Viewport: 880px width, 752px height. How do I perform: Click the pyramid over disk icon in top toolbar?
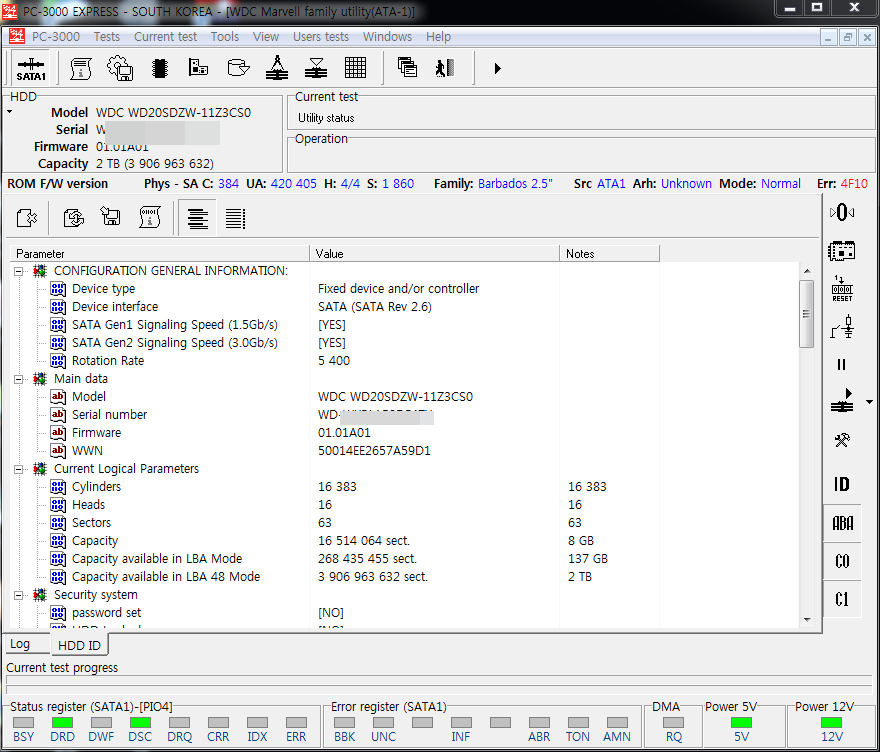click(x=277, y=68)
